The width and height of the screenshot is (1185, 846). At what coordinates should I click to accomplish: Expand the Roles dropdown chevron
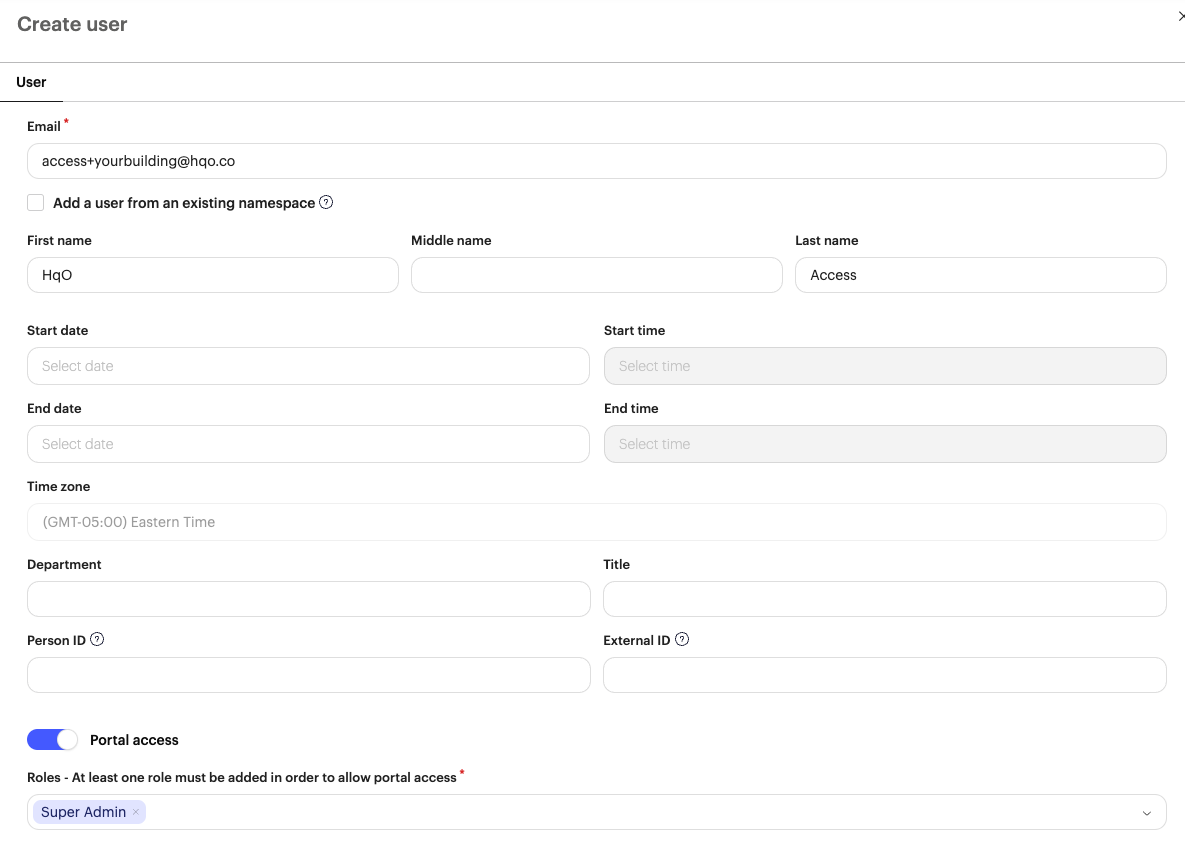point(1146,813)
